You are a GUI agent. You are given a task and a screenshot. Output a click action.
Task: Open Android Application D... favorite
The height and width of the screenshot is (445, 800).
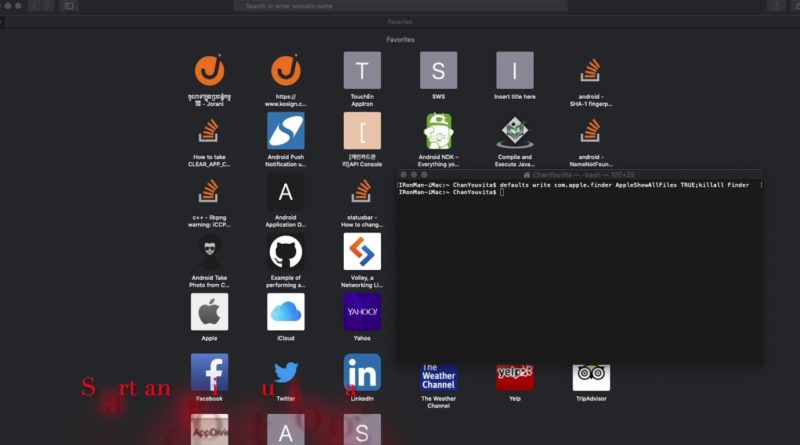point(286,191)
